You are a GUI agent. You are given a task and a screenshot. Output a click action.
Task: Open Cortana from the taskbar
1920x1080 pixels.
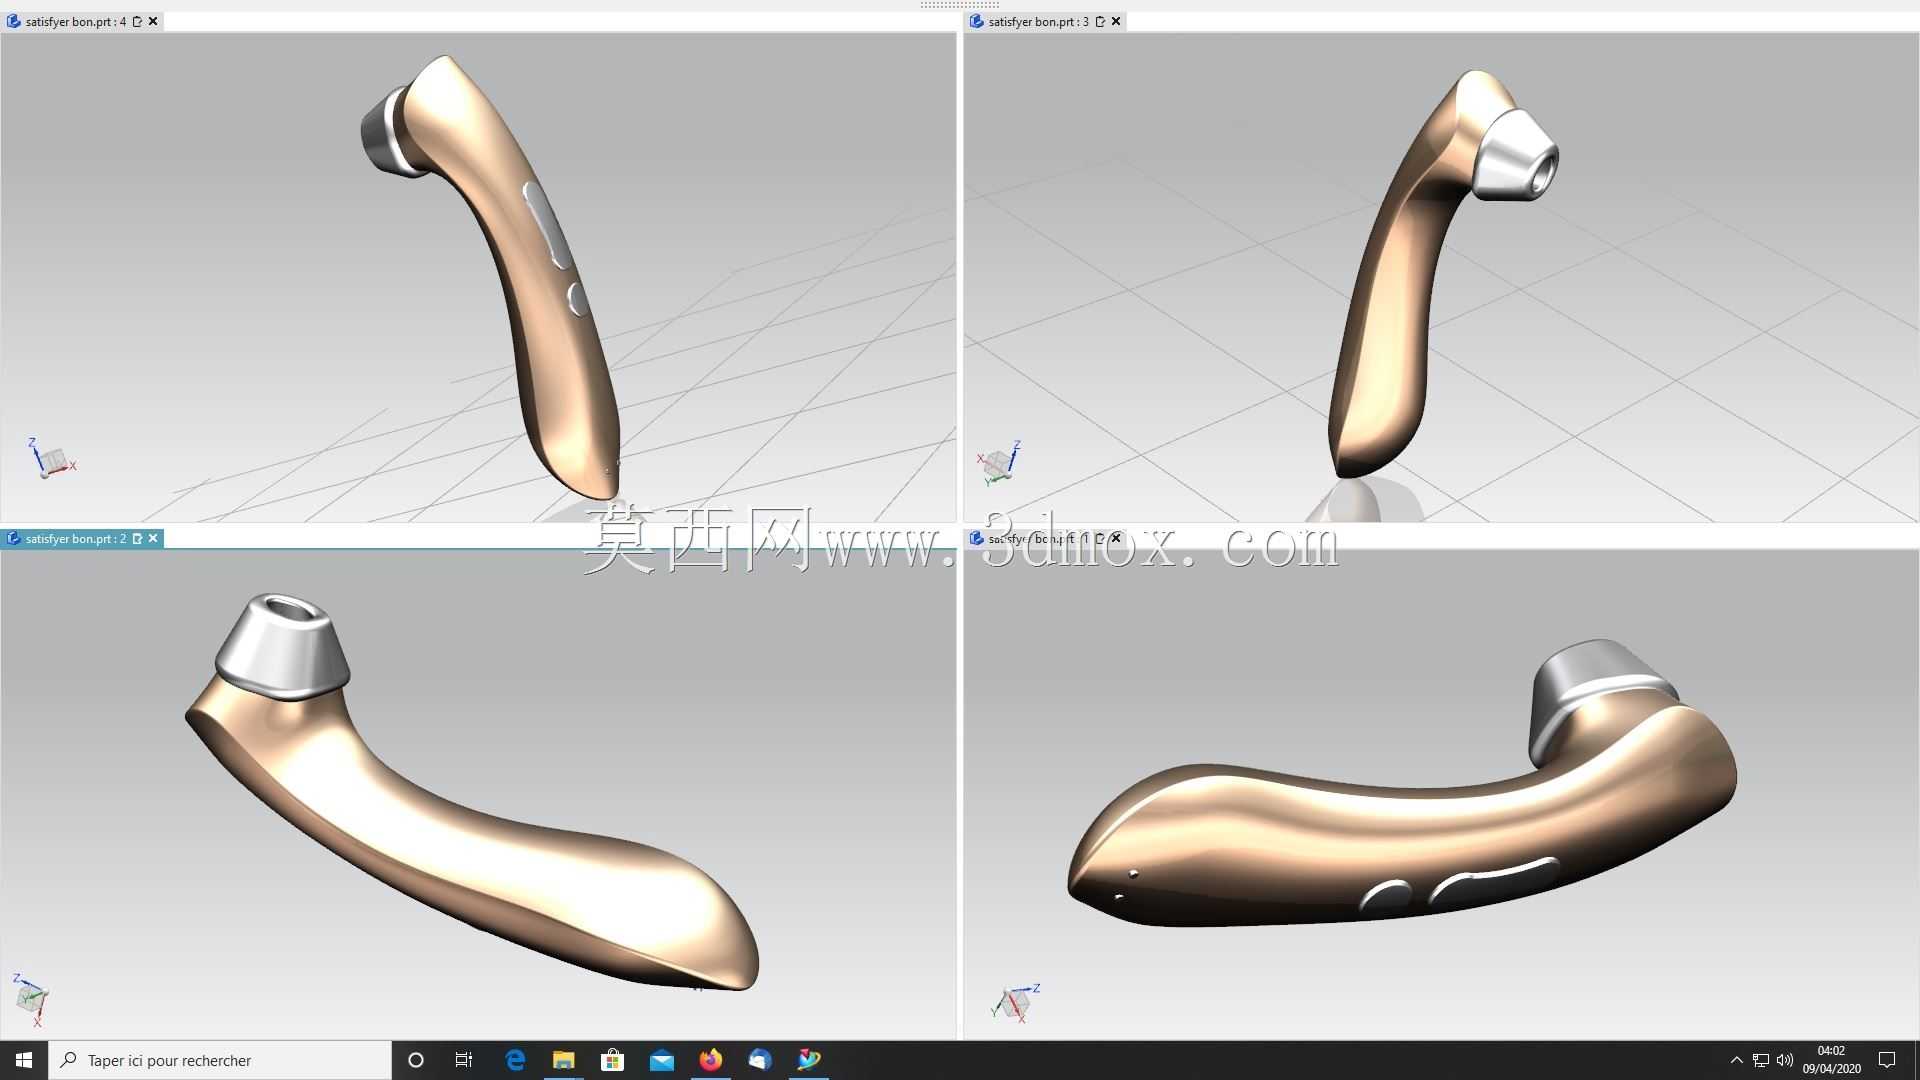[x=416, y=1060]
